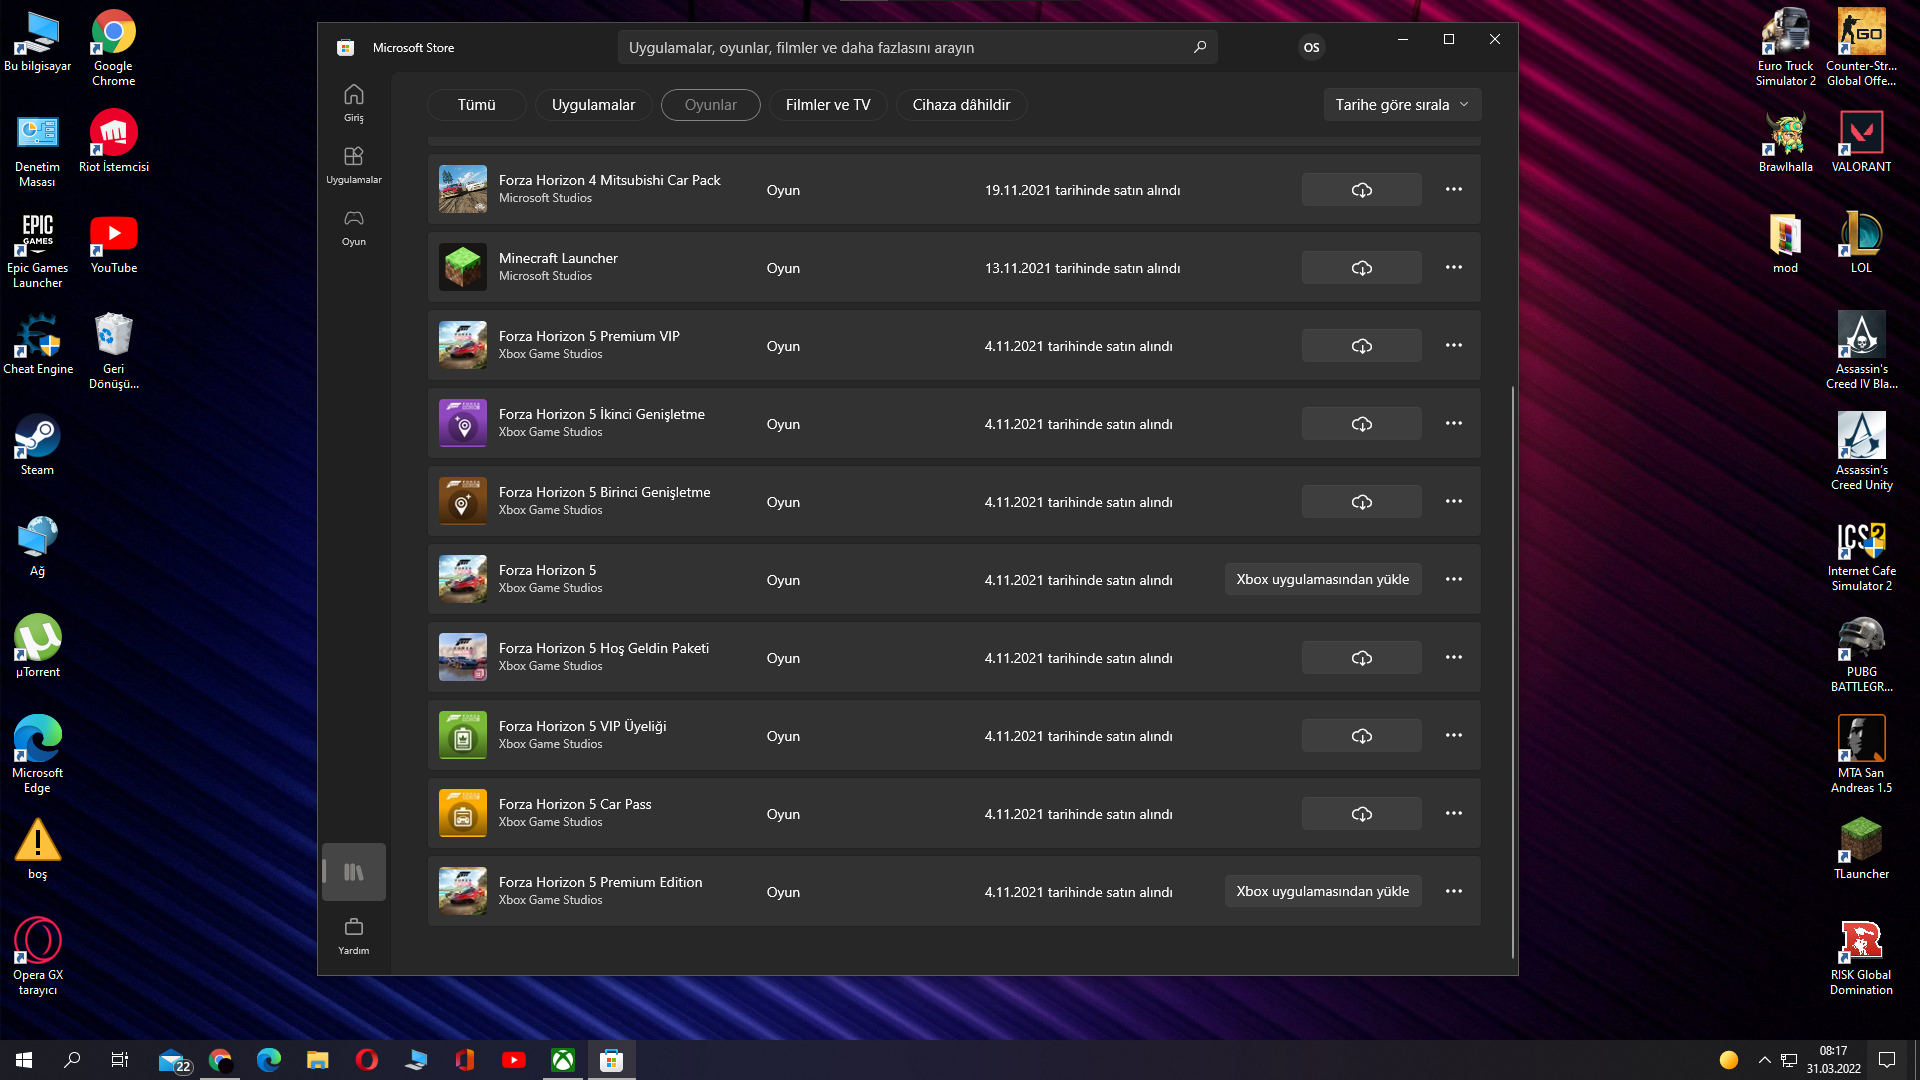The image size is (1920, 1080).
Task: Open Steam desktop shortcut
Action: [37, 445]
